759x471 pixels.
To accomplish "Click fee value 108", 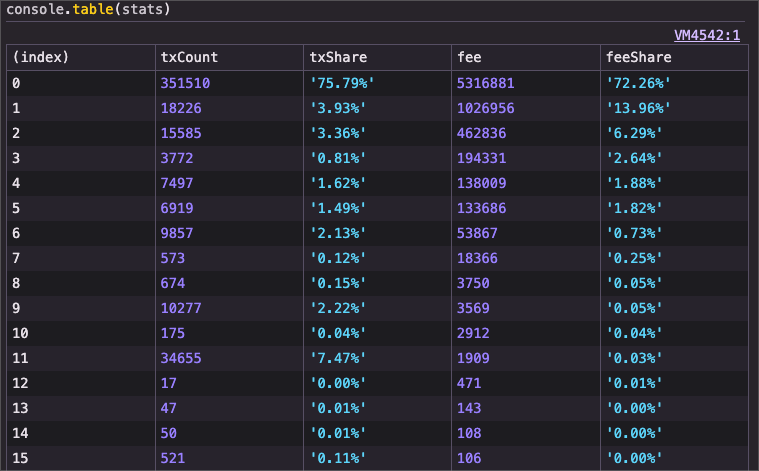I will (469, 433).
